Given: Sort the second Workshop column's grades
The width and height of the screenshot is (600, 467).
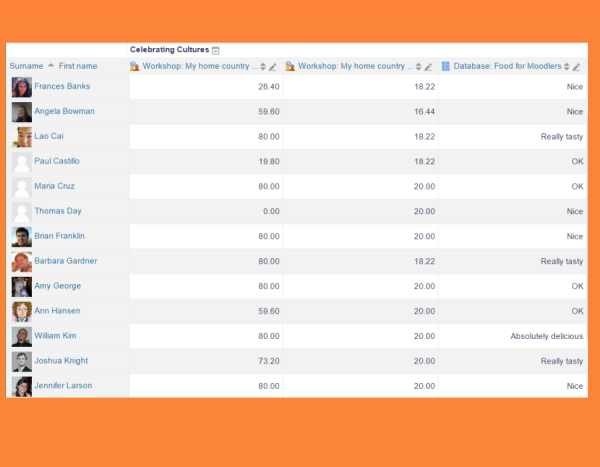Looking at the screenshot, I should (x=418, y=67).
